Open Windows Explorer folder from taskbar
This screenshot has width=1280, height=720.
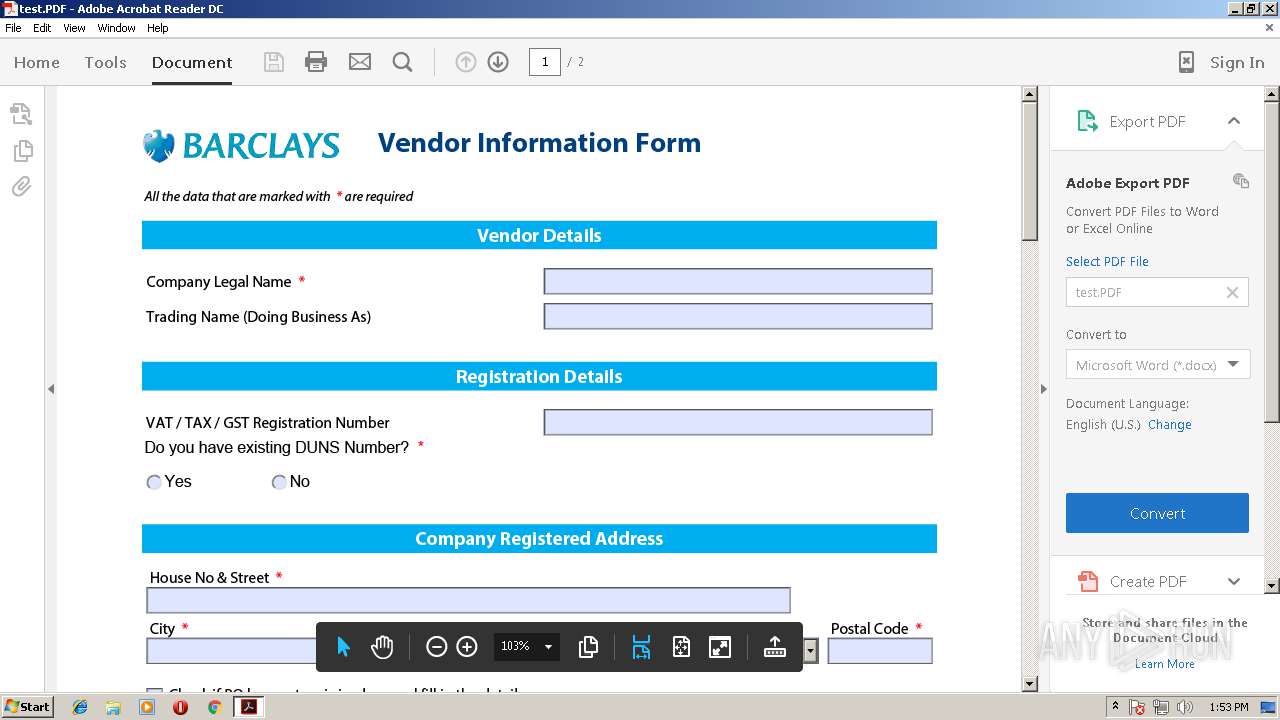113,707
